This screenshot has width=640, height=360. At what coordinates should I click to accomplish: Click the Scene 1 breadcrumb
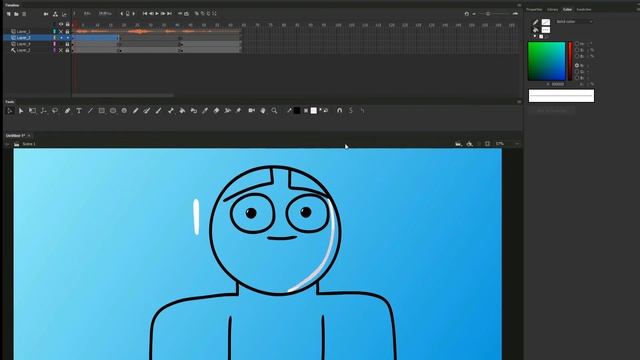[x=29, y=144]
